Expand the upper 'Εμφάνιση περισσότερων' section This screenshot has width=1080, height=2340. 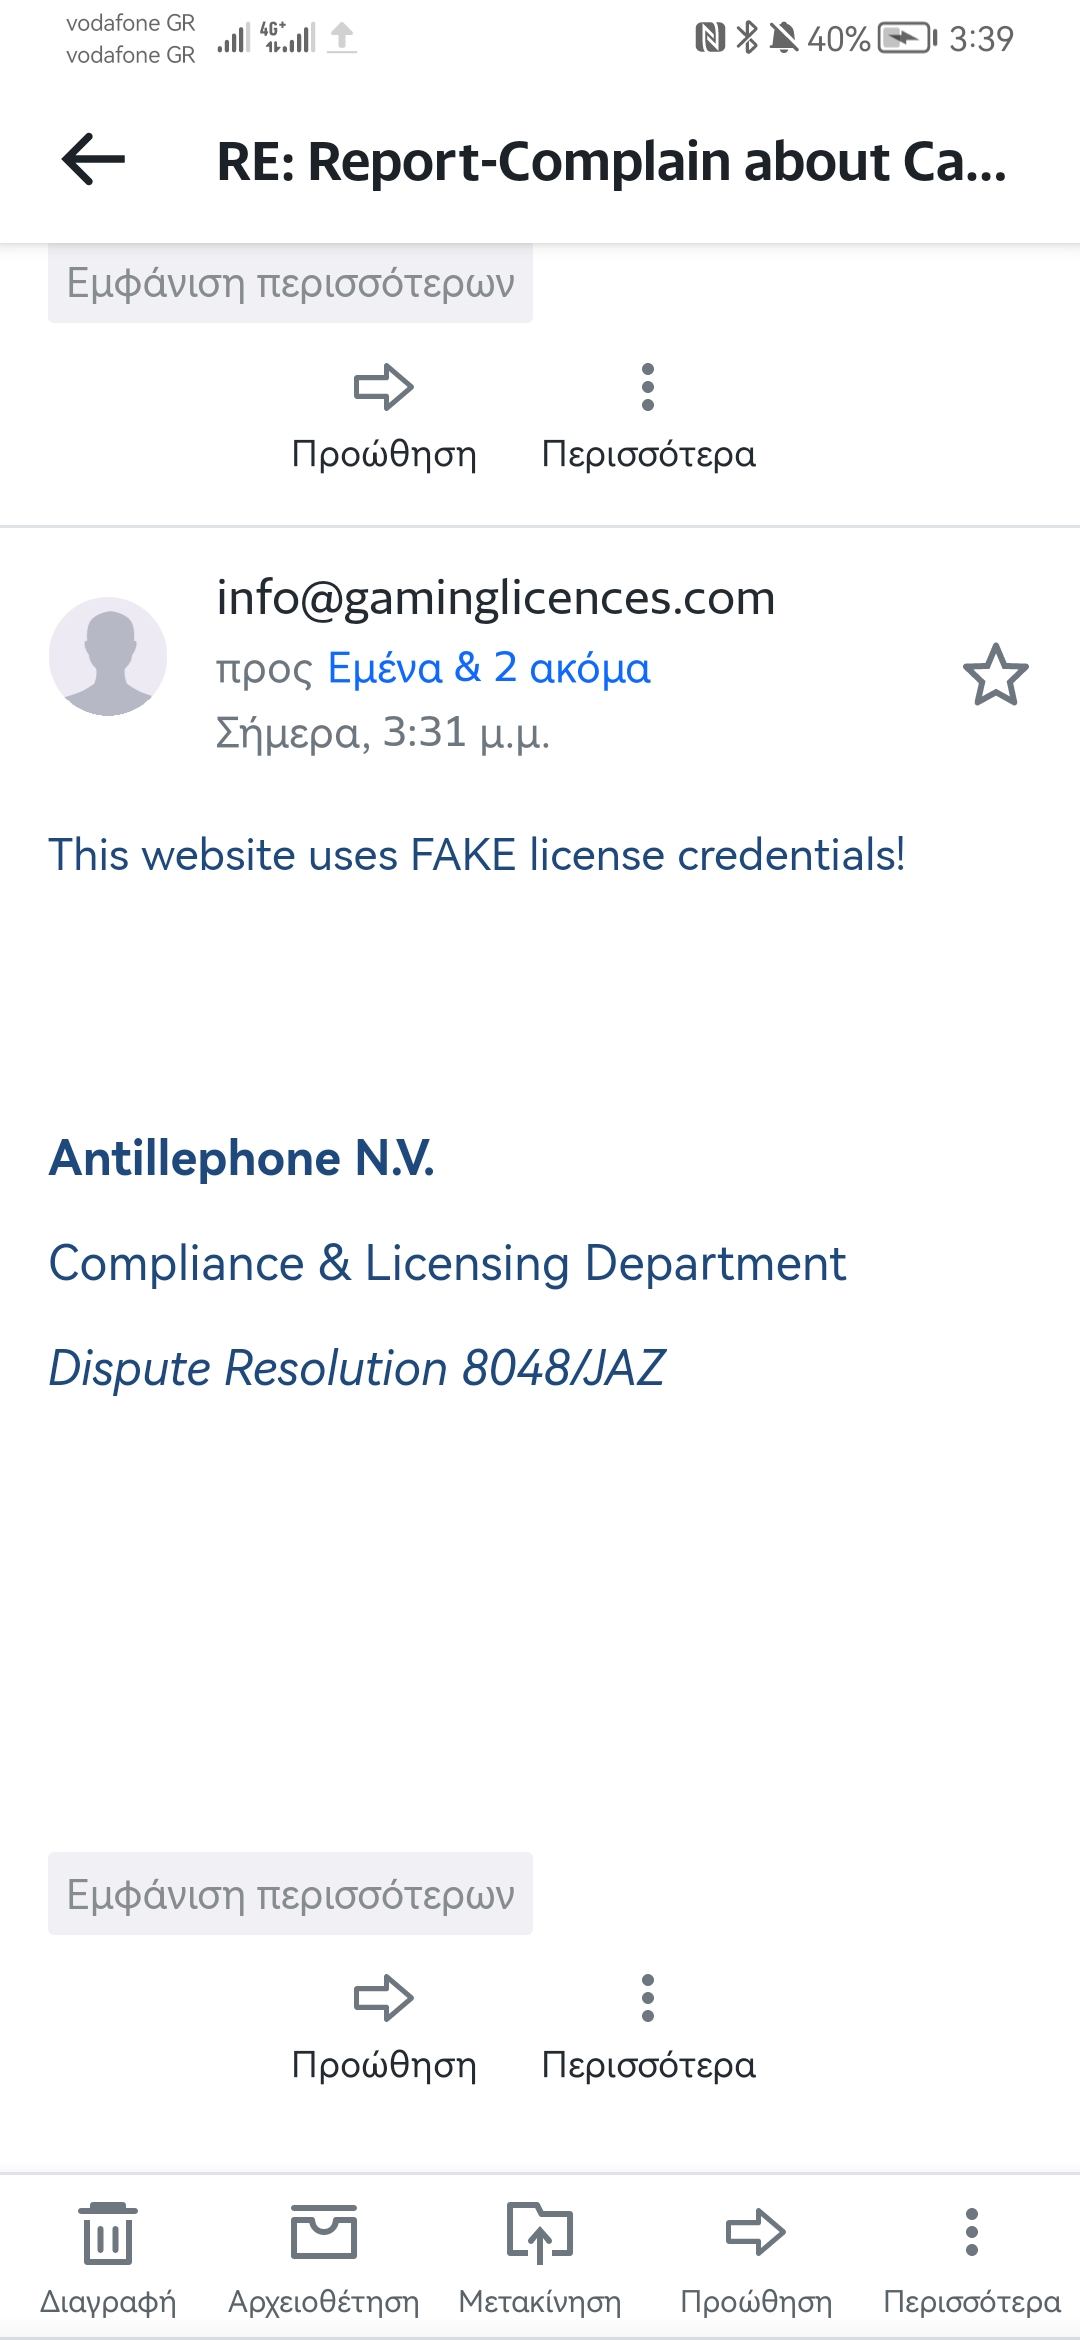[x=290, y=284]
